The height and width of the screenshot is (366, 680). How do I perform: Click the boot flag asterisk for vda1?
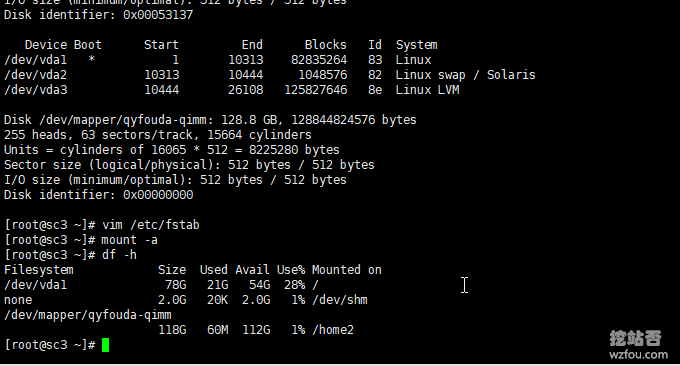click(91, 59)
